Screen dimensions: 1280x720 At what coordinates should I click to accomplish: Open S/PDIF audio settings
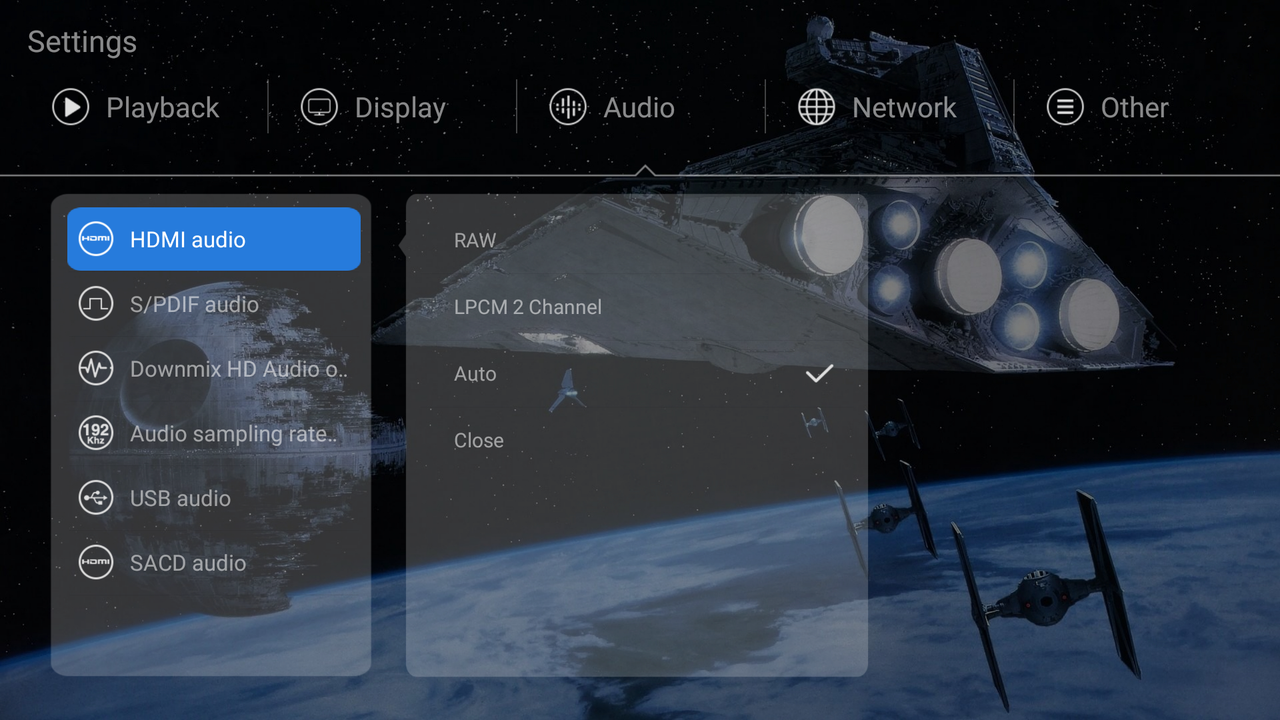(x=214, y=304)
